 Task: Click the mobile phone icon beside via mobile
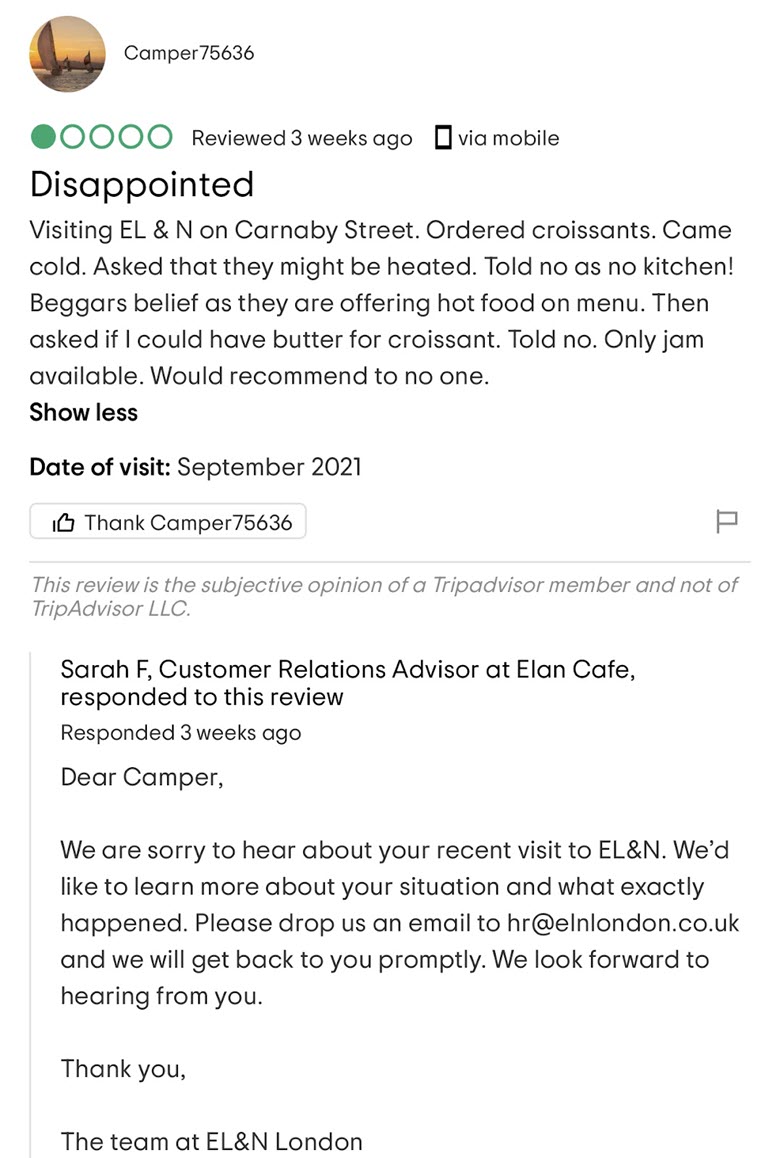point(442,137)
